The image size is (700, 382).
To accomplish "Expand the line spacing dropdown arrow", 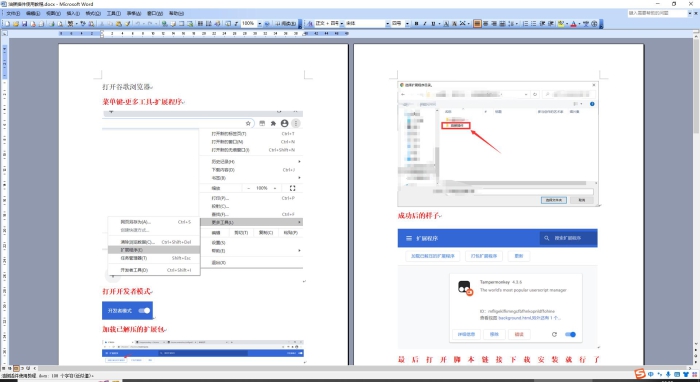I will pyautogui.click(x=517, y=23).
